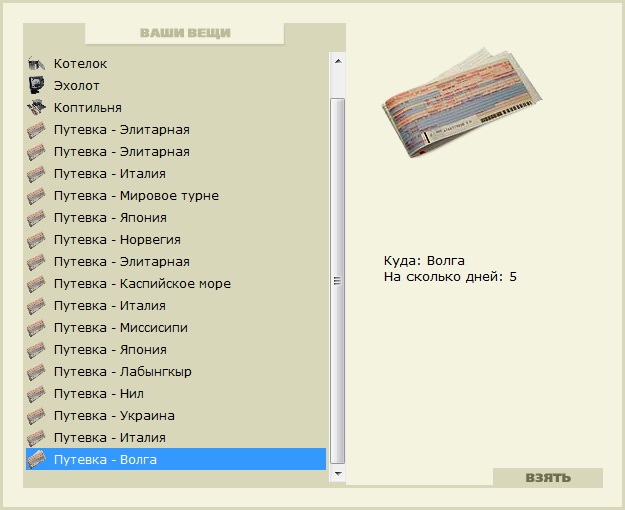Click scrollbar down arrow of items list
The width and height of the screenshot is (625, 510).
[x=338, y=474]
